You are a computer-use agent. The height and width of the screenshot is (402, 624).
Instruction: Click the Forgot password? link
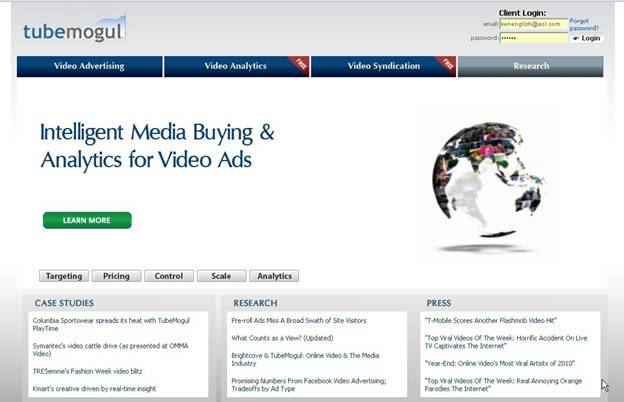(x=584, y=24)
